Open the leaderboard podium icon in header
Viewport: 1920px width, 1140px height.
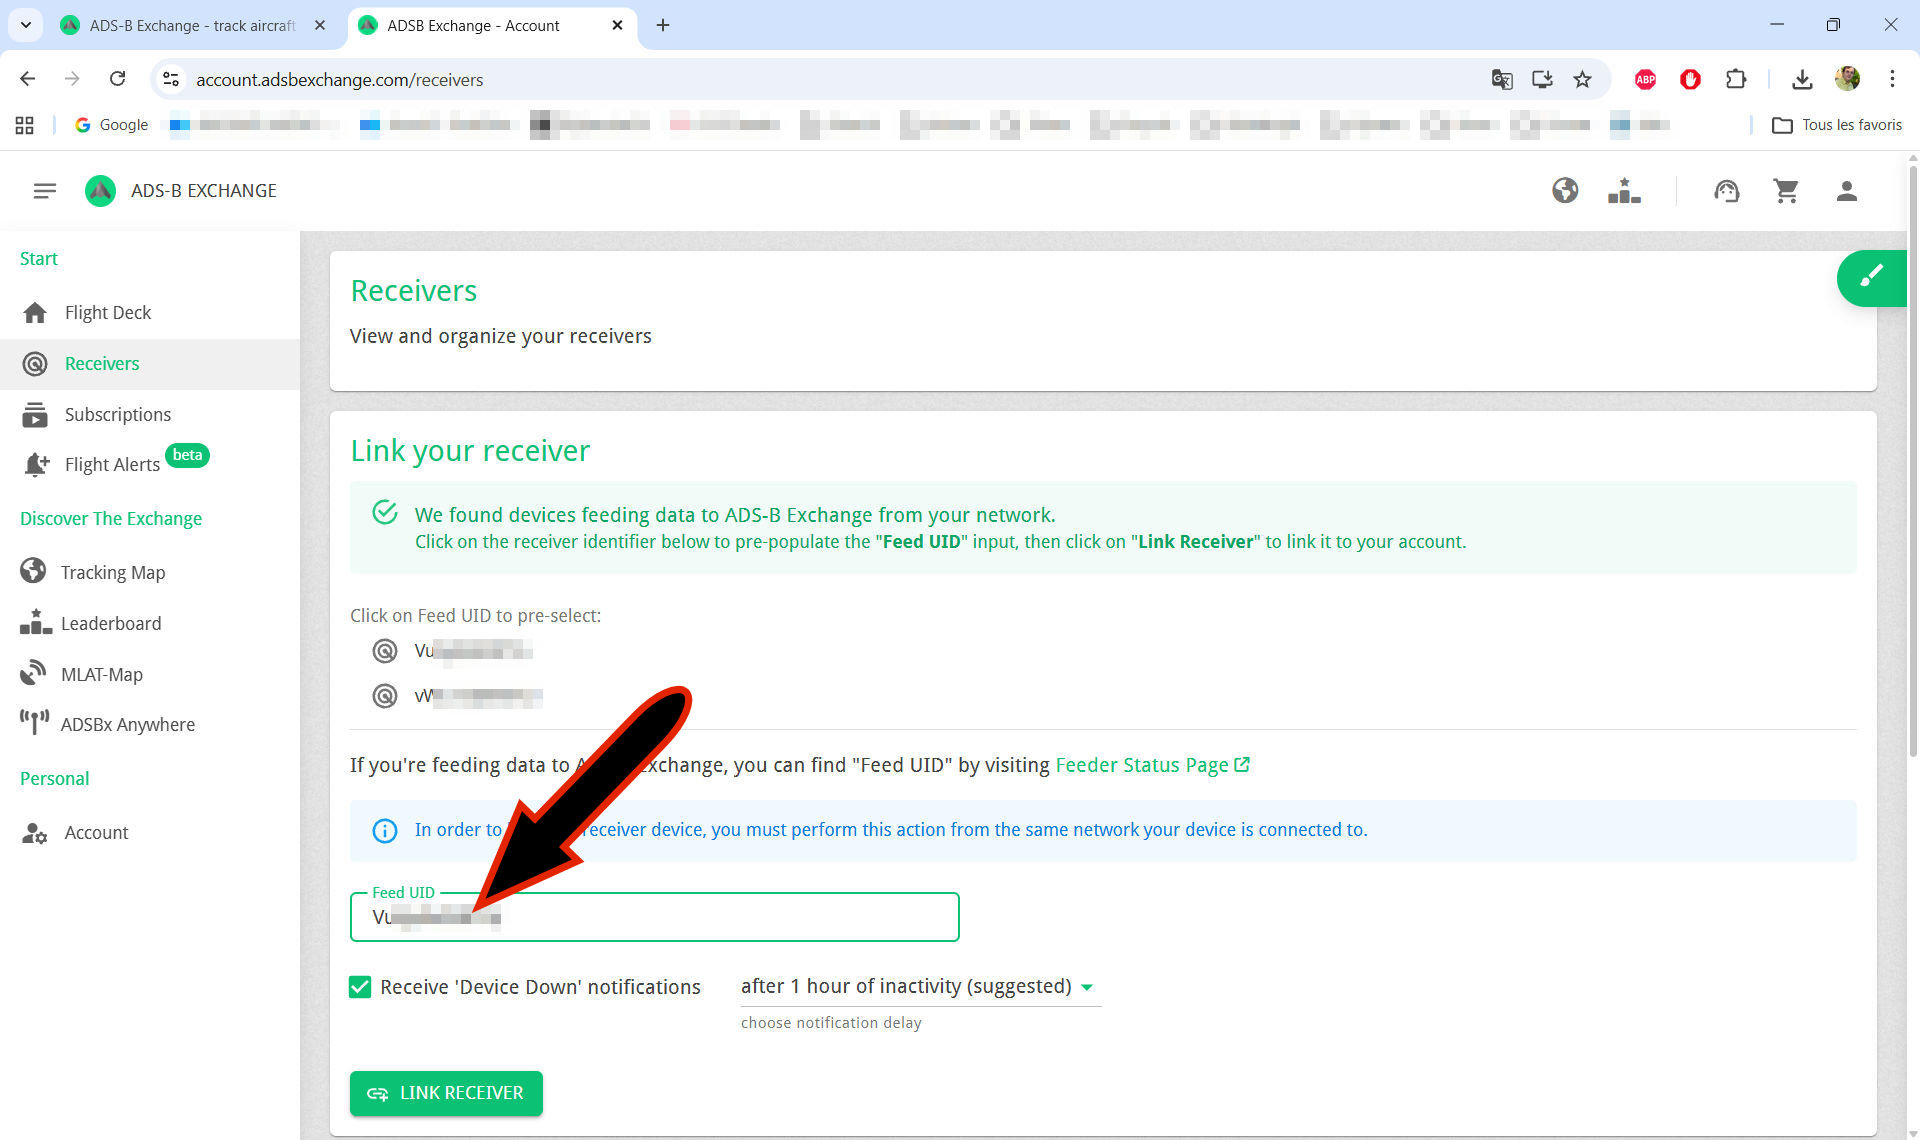coord(1624,190)
